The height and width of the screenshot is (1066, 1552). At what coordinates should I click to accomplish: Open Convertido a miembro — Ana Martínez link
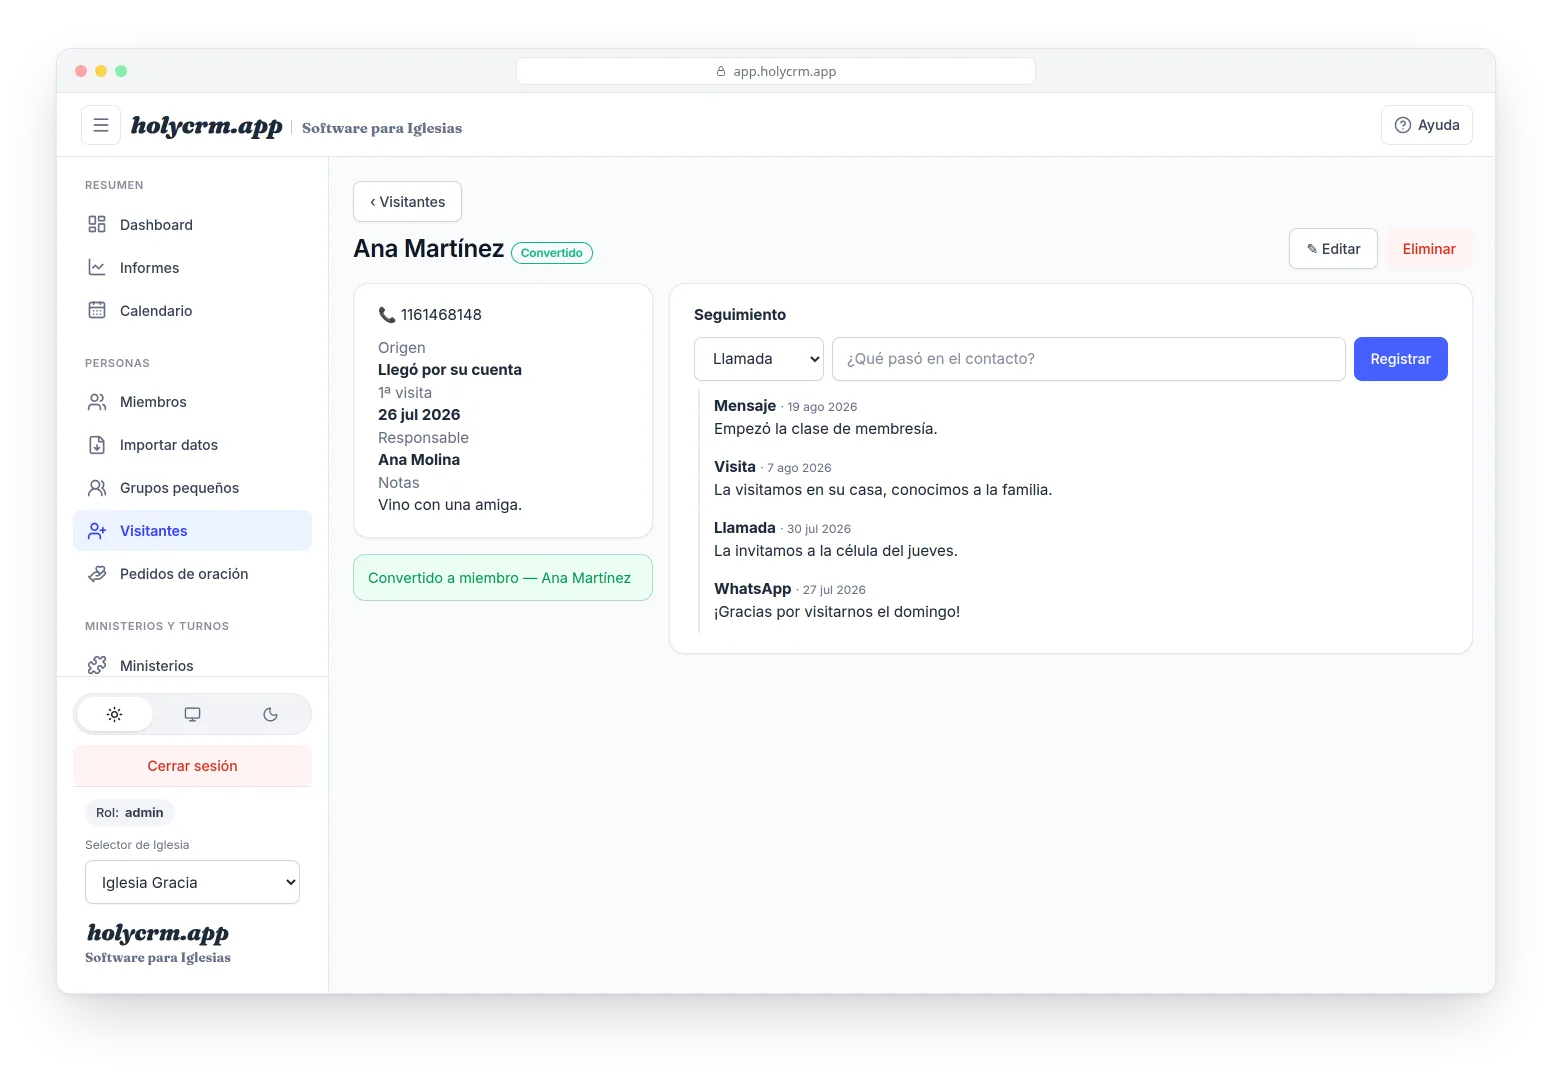coord(503,577)
